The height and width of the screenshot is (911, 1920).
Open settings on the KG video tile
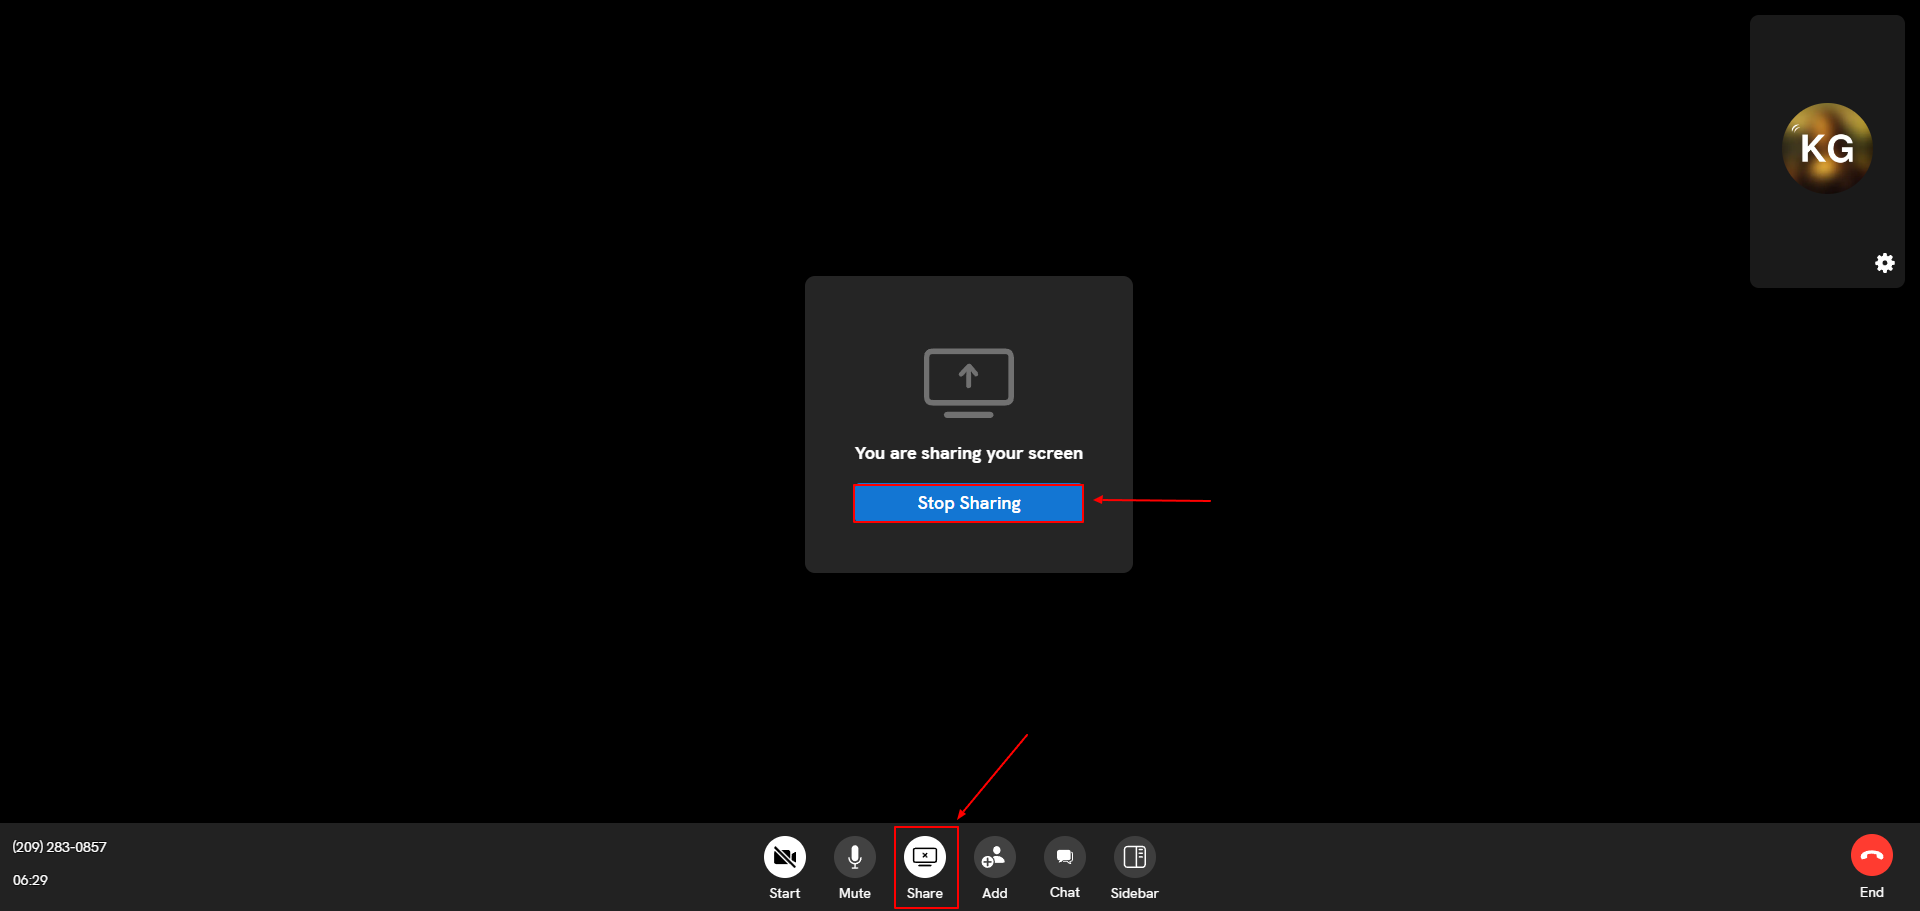pos(1885,263)
